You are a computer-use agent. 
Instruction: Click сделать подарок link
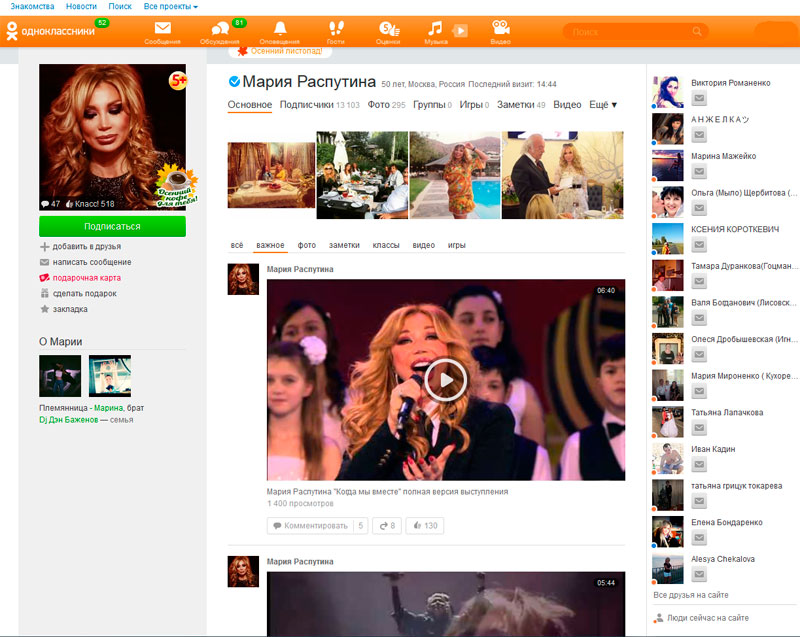79,294
